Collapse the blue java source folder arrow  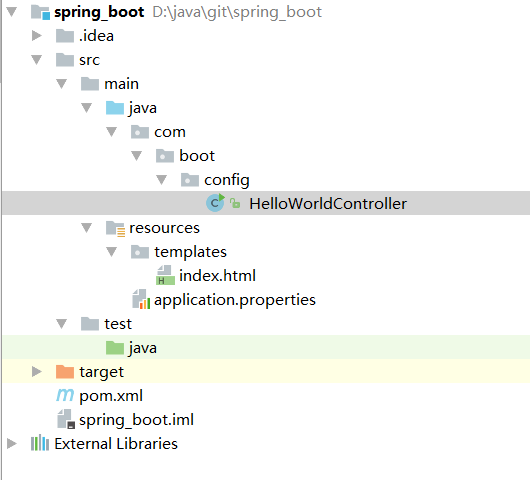87,108
